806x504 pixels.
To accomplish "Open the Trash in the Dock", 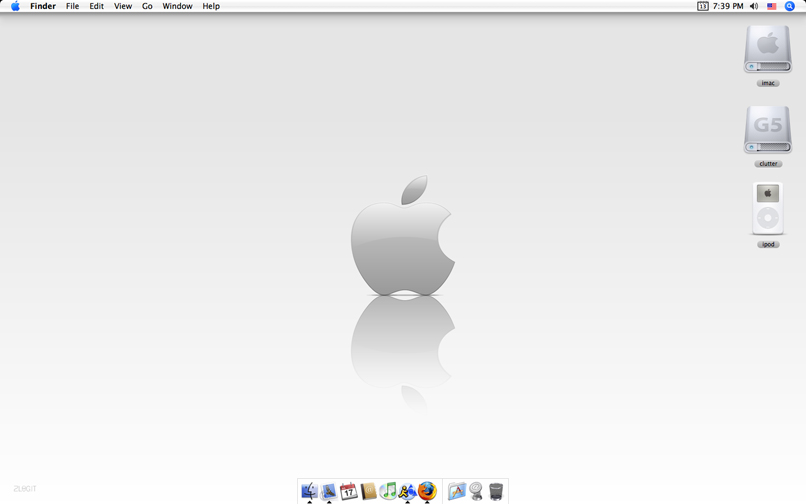I will (x=496, y=491).
